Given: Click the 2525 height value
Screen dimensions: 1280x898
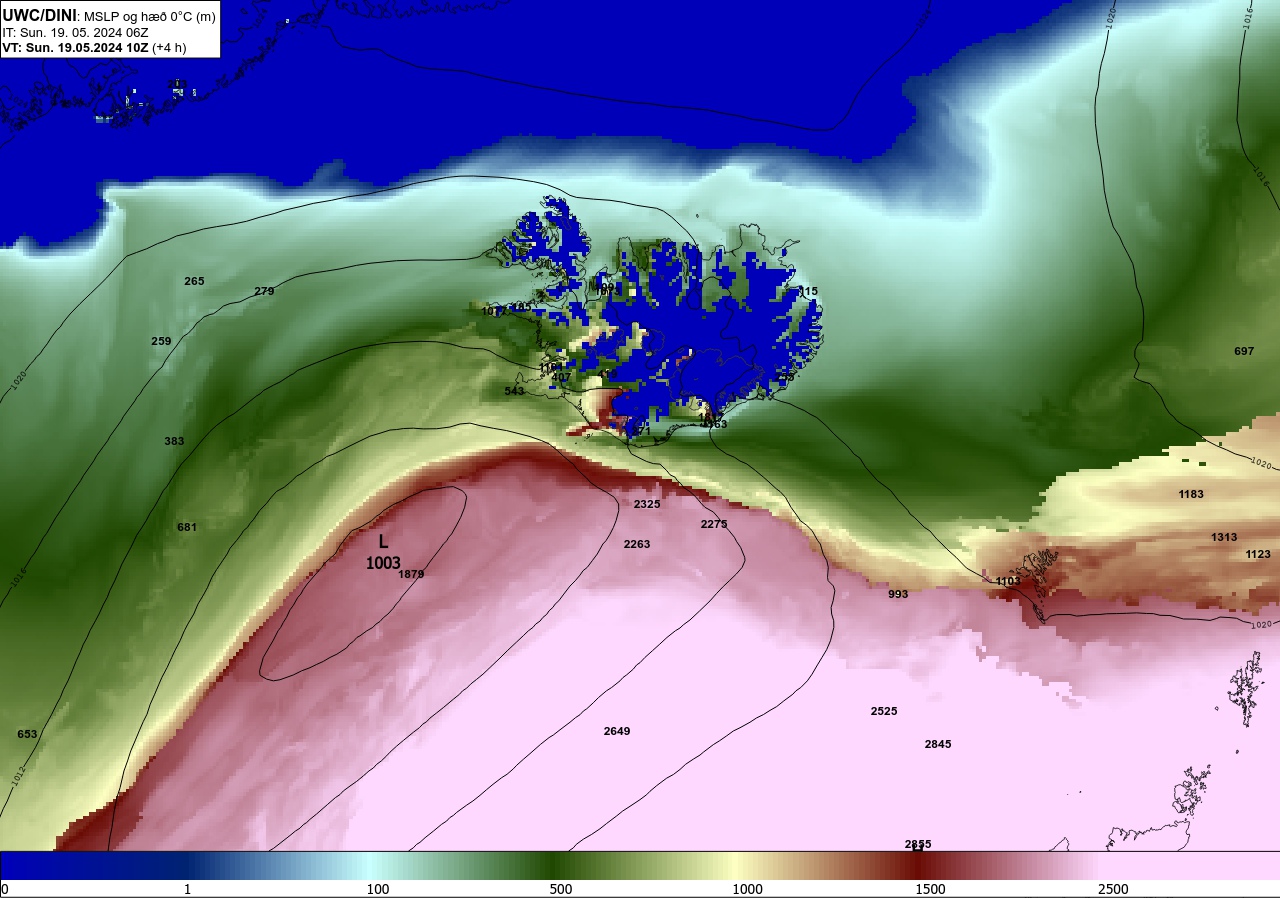Looking at the screenshot, I should (884, 711).
